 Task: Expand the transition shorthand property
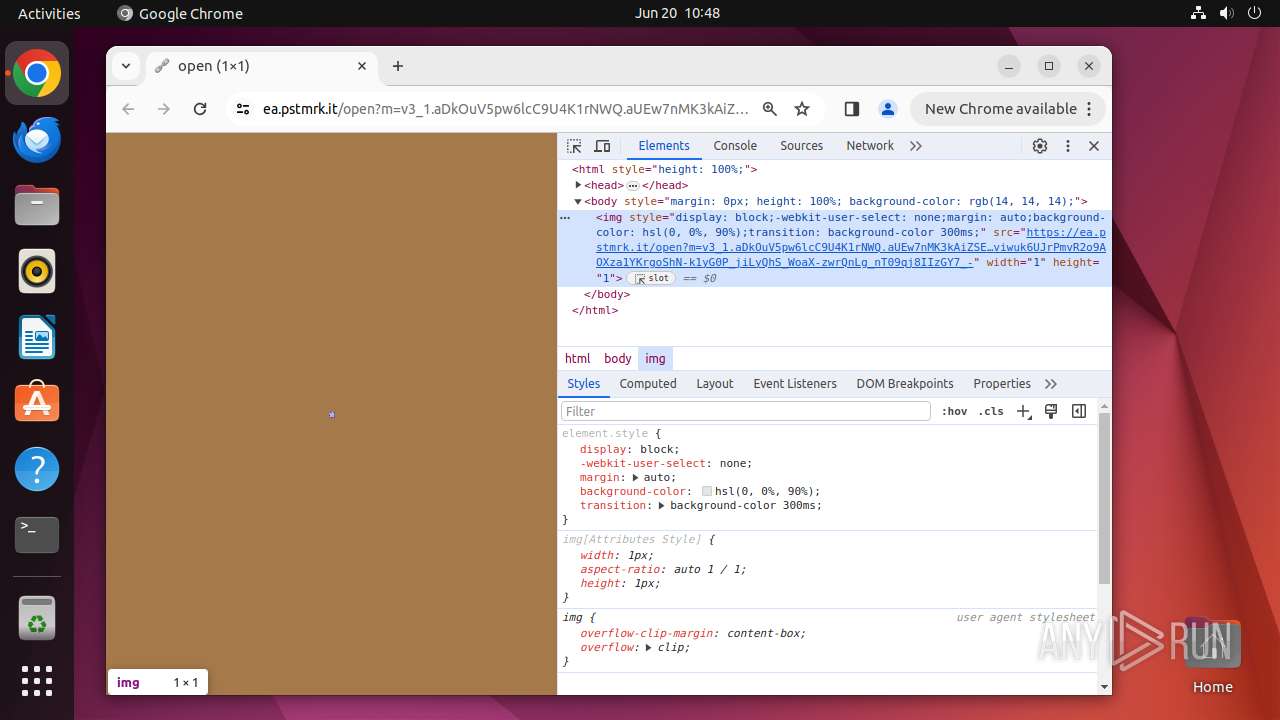click(x=662, y=506)
